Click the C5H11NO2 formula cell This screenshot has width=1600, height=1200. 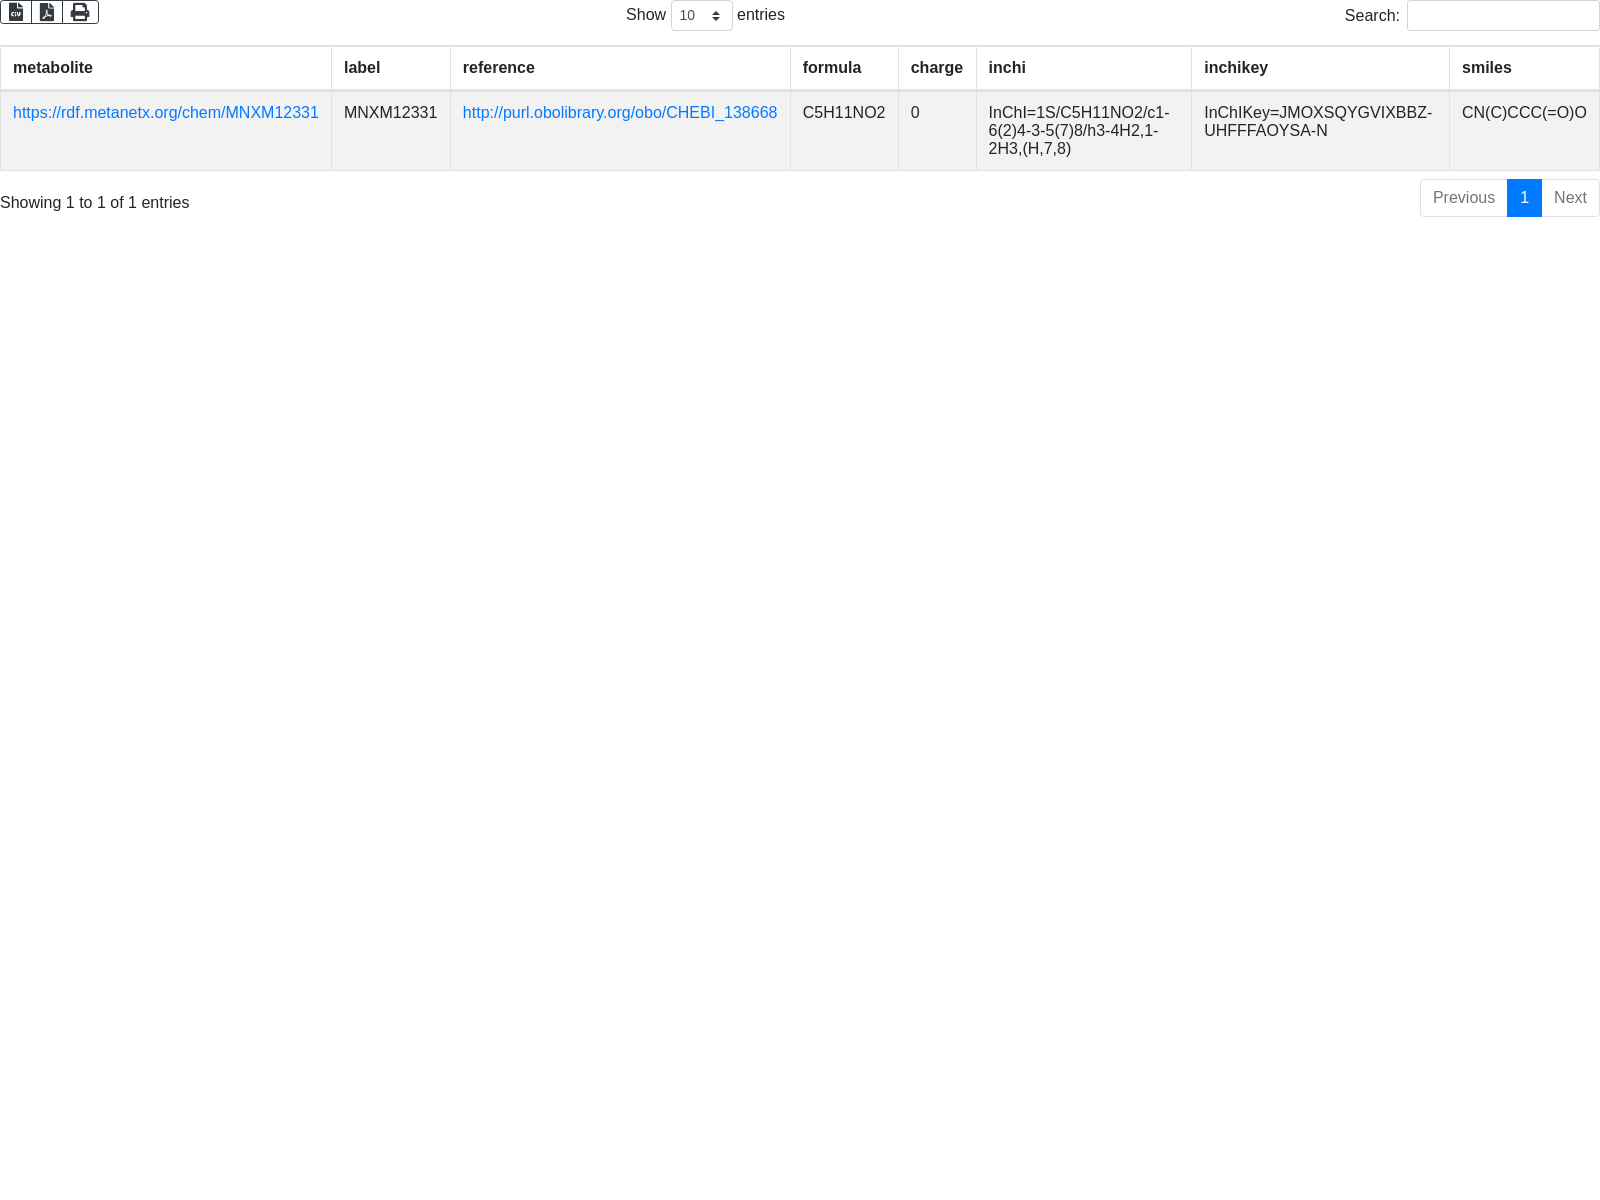click(x=843, y=113)
